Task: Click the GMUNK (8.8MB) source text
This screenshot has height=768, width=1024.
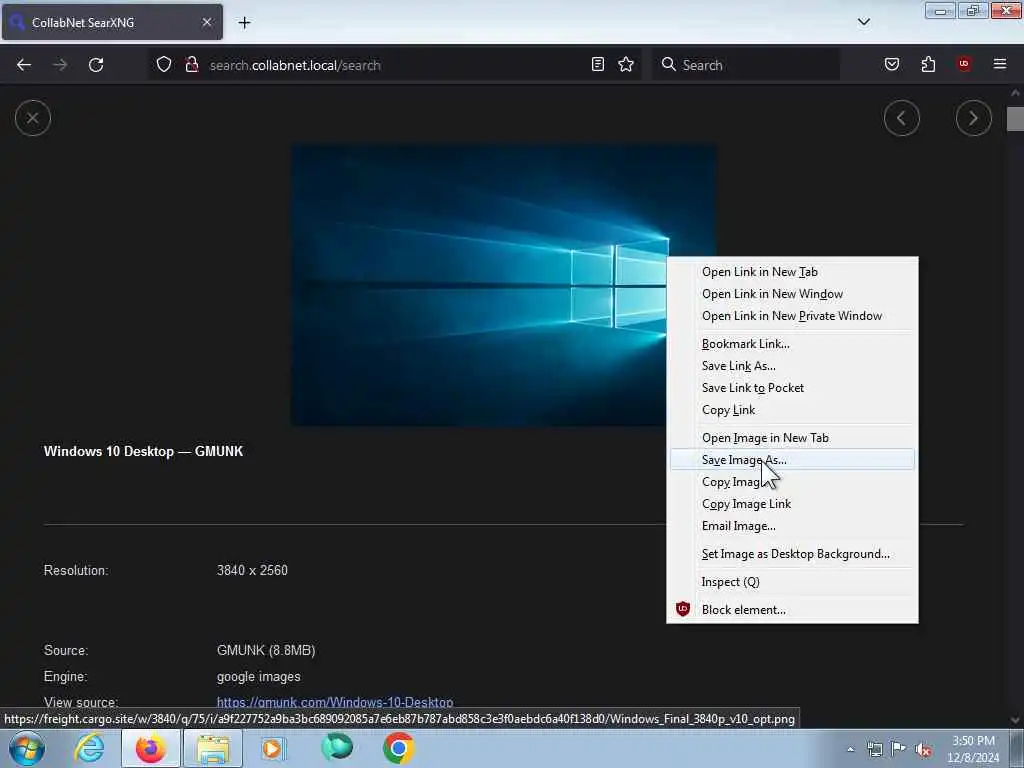Action: coord(266,650)
